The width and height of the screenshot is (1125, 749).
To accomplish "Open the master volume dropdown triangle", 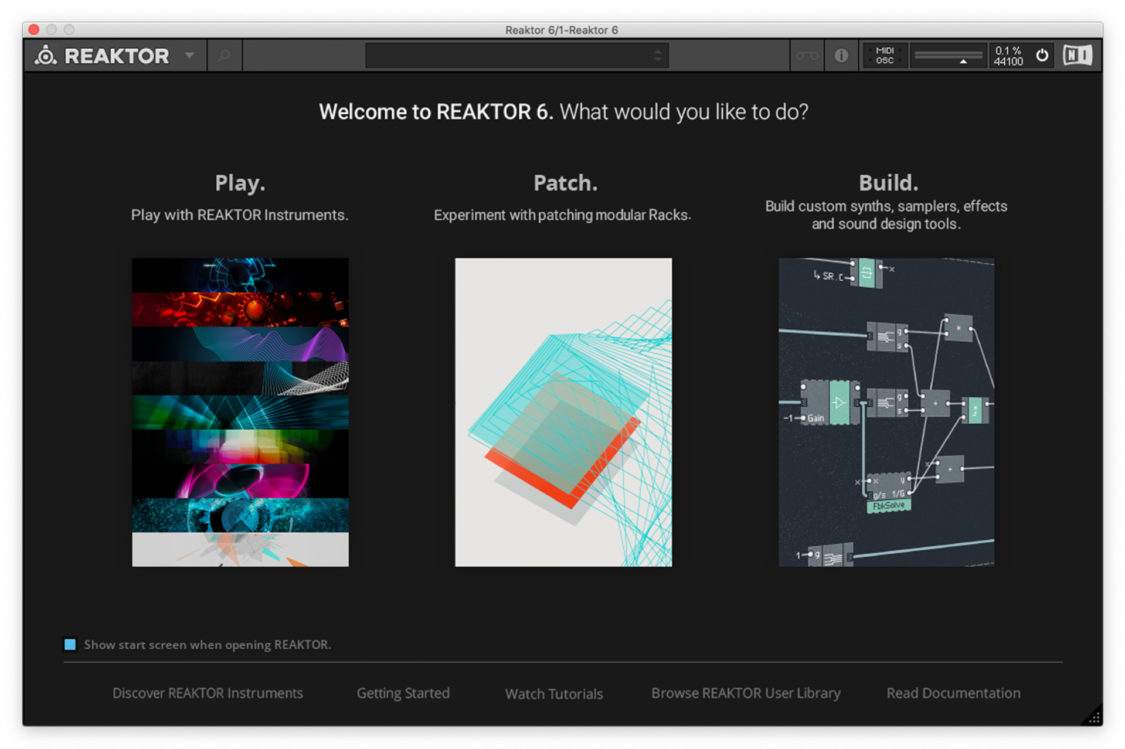I will tap(963, 62).
